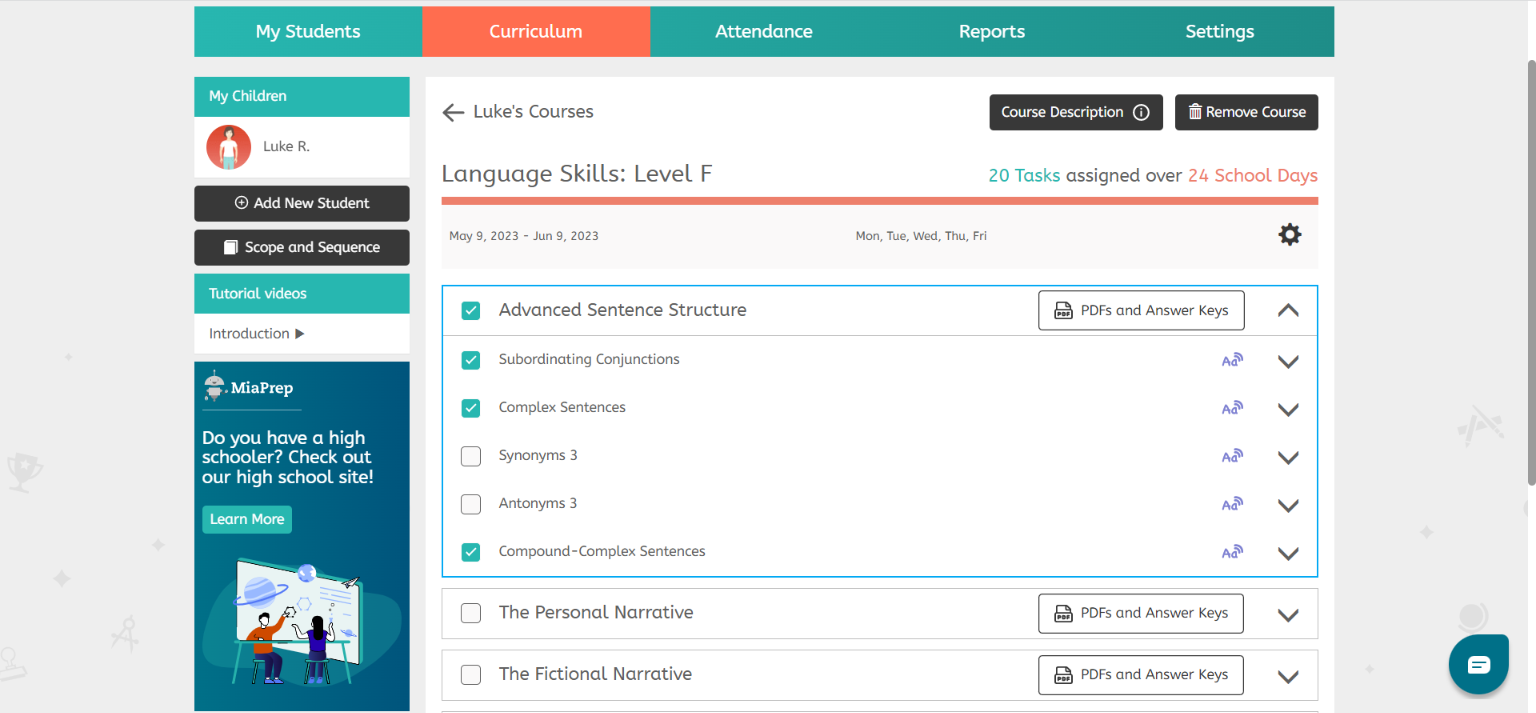Click the read-aloud icon for Synonyms 3
Screen dimensions: 1536x713
tap(1232, 455)
